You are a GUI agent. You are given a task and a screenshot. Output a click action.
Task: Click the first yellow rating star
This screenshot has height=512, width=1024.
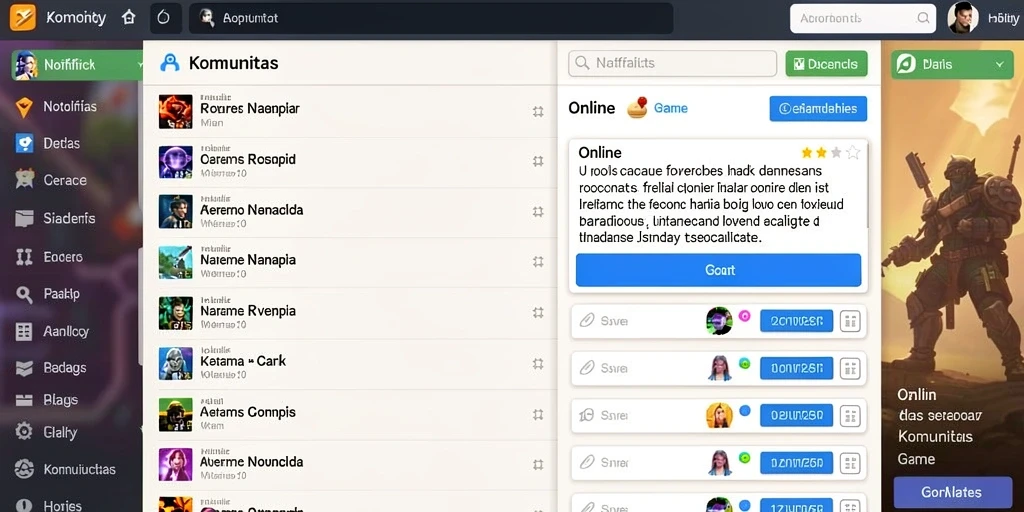pos(807,153)
